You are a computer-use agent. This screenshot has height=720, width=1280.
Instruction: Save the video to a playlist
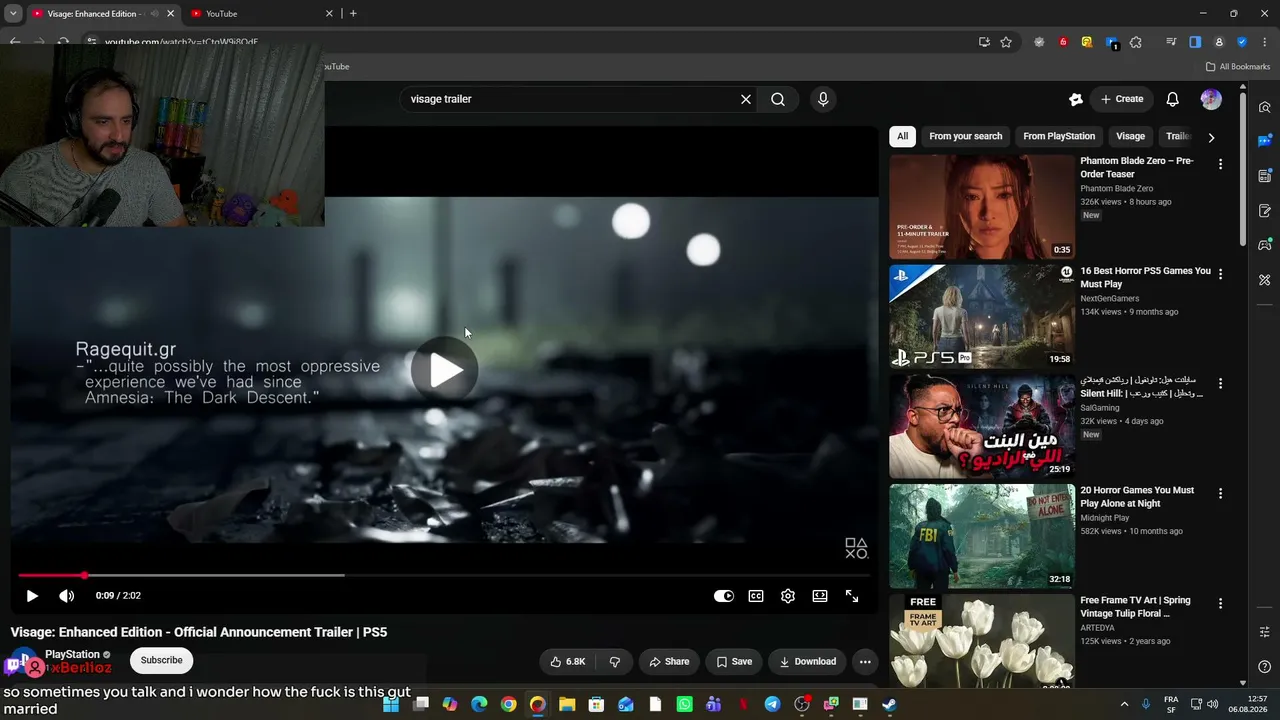(734, 661)
